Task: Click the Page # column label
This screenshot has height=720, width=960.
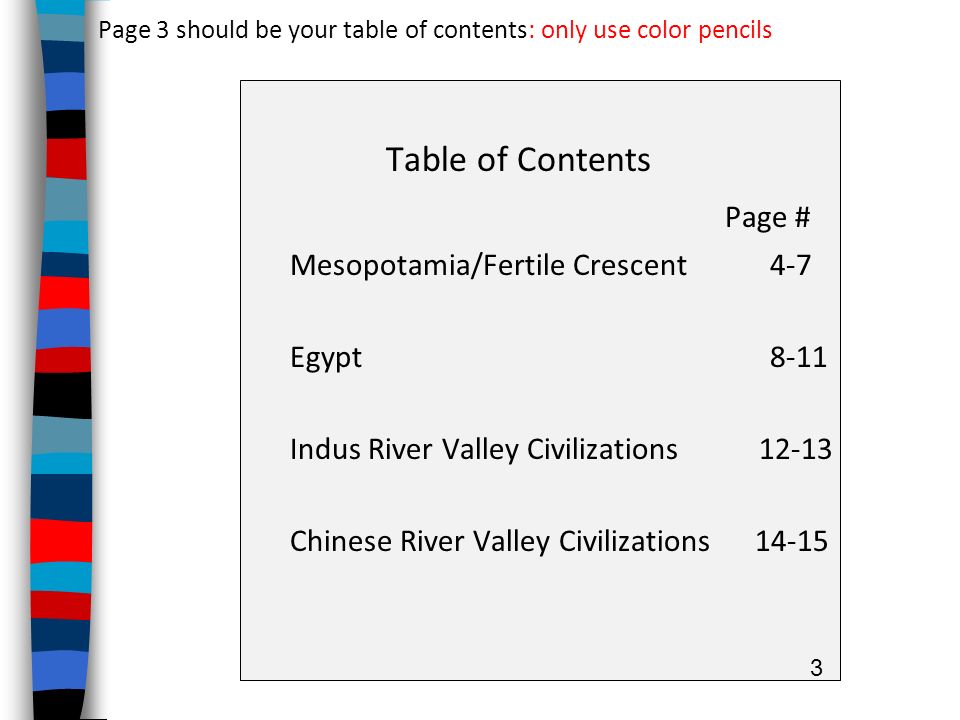Action: point(768,218)
